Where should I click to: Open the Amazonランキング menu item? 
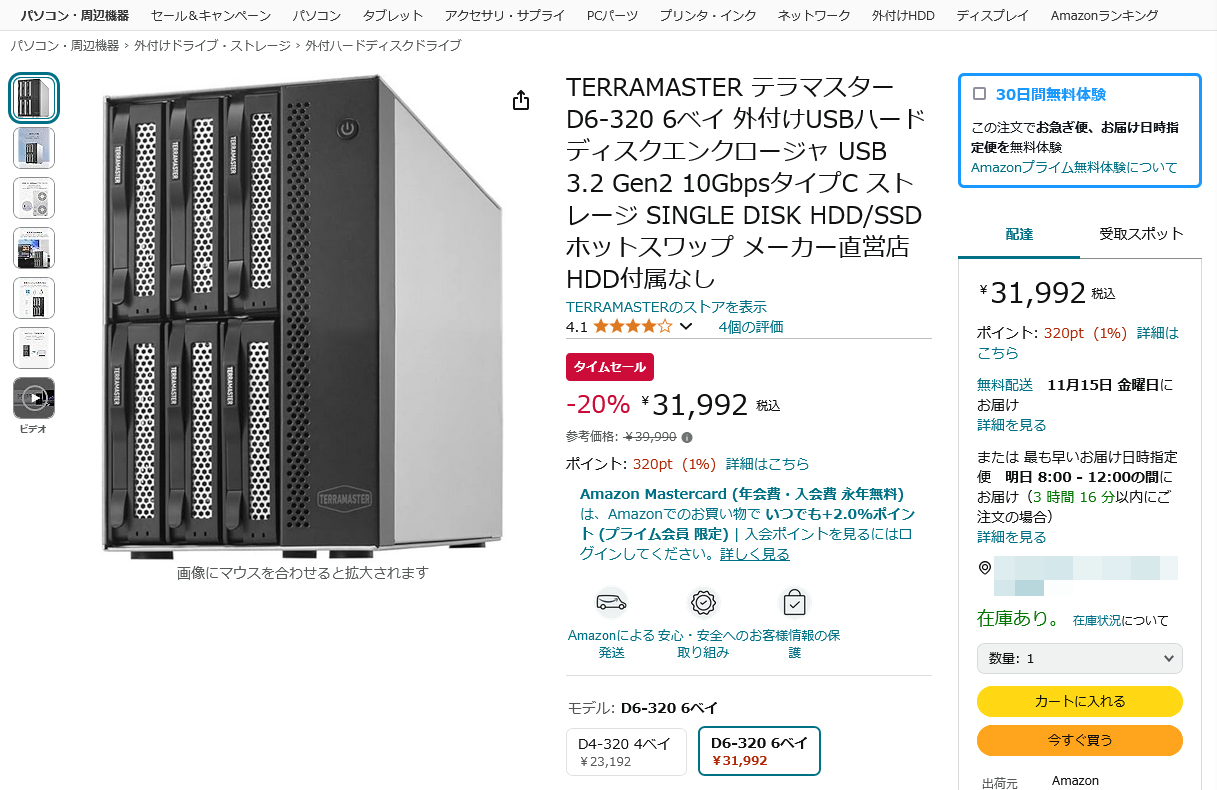click(x=1105, y=16)
